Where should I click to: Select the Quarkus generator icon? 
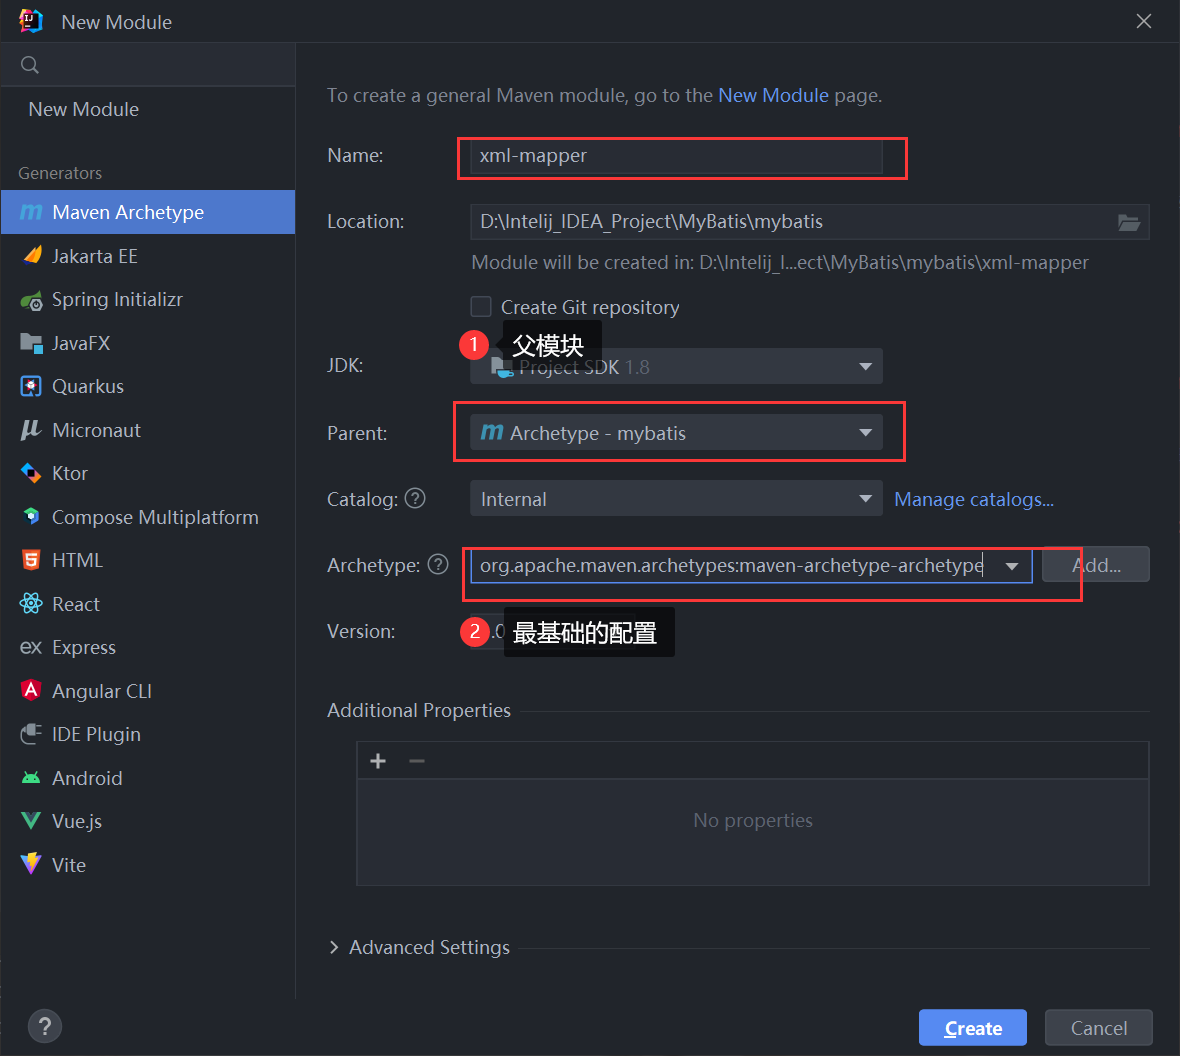point(32,387)
